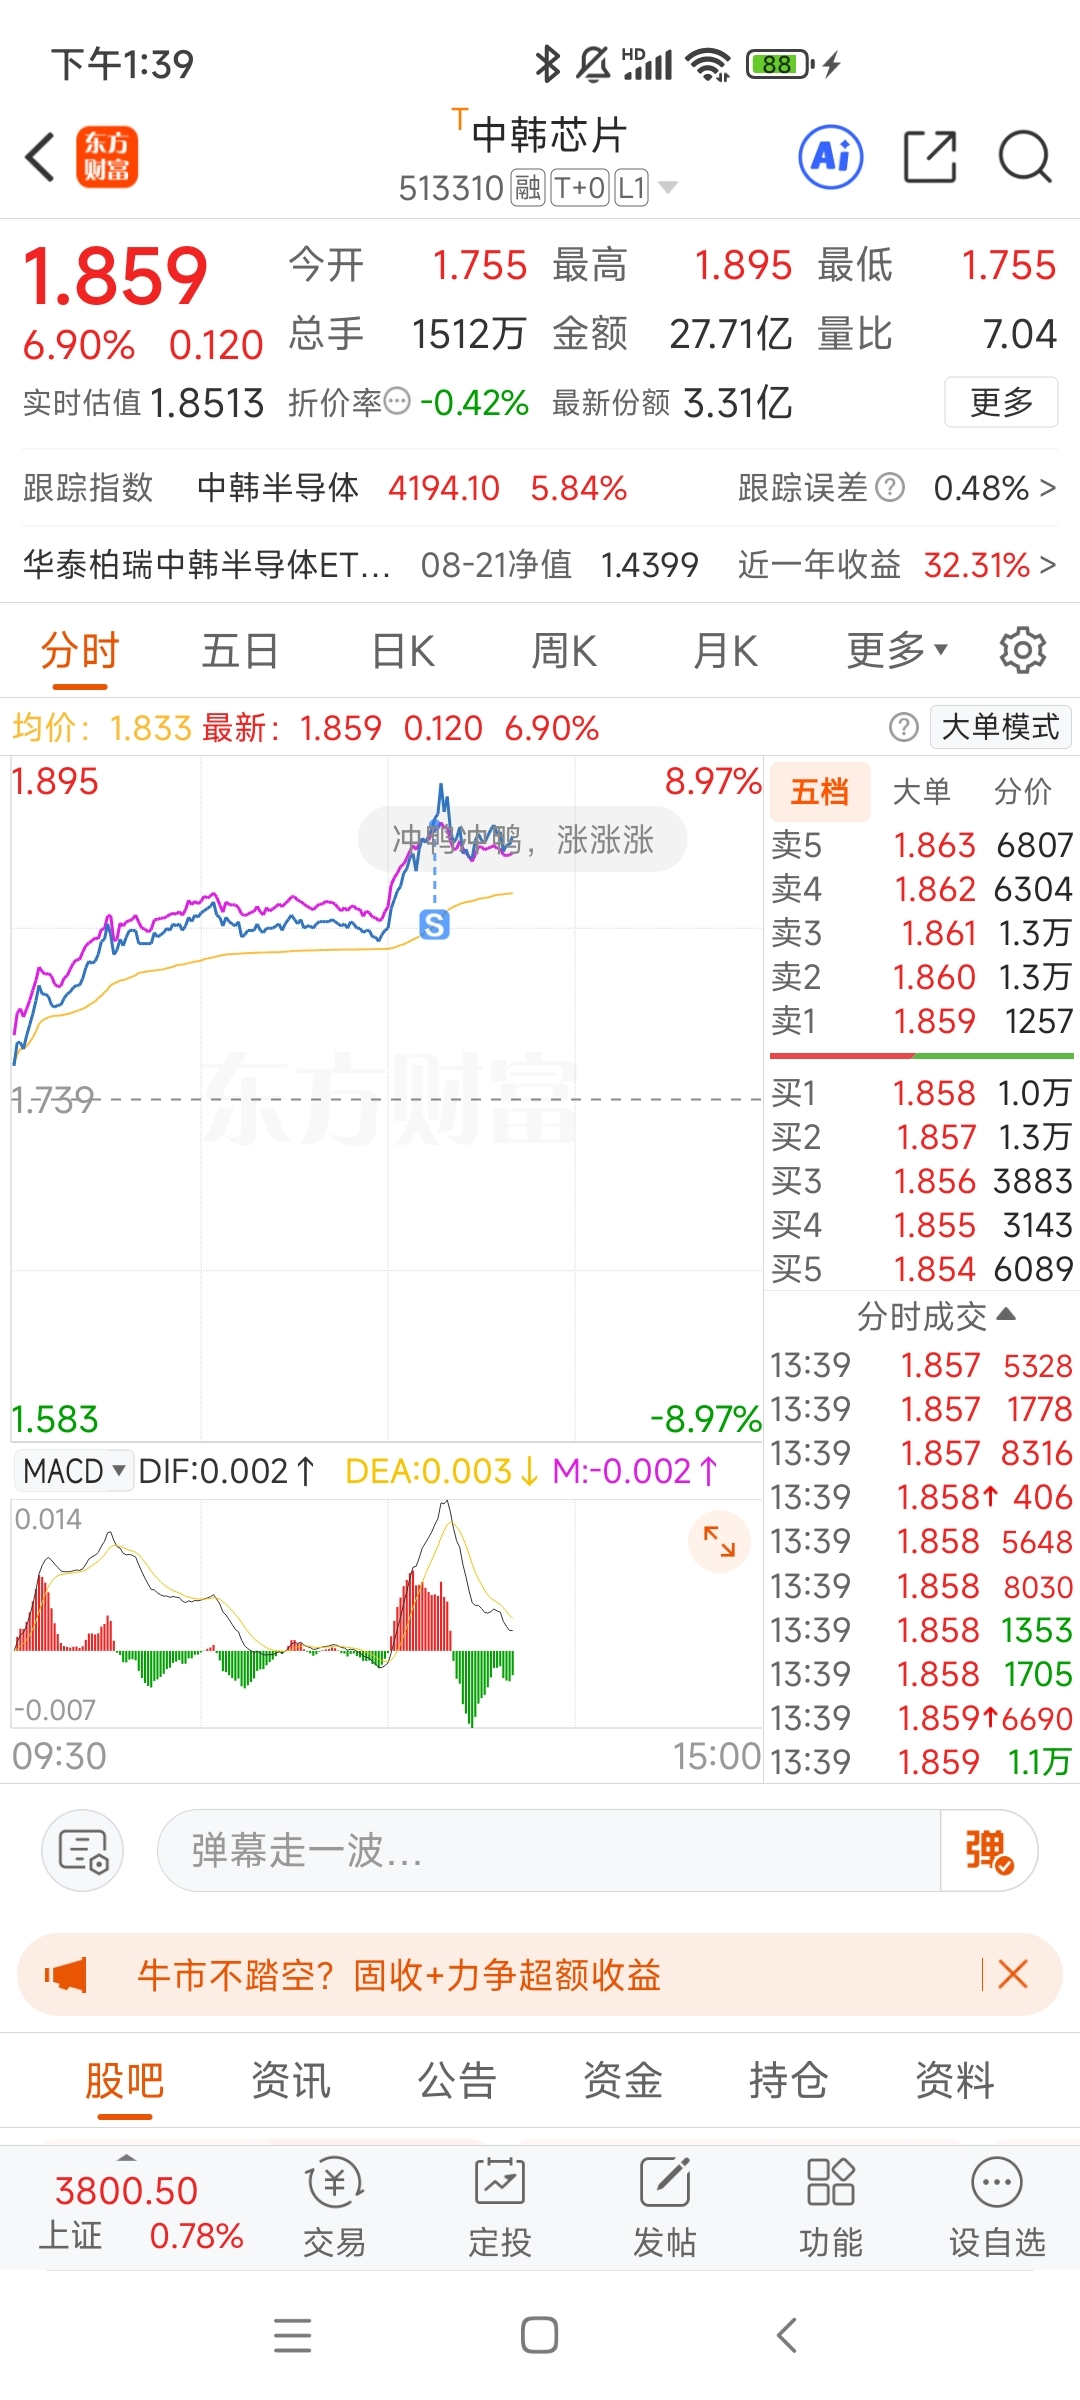The image size is (1080, 2400).
Task: Switch to 资讯 tab
Action: pyautogui.click(x=290, y=2081)
